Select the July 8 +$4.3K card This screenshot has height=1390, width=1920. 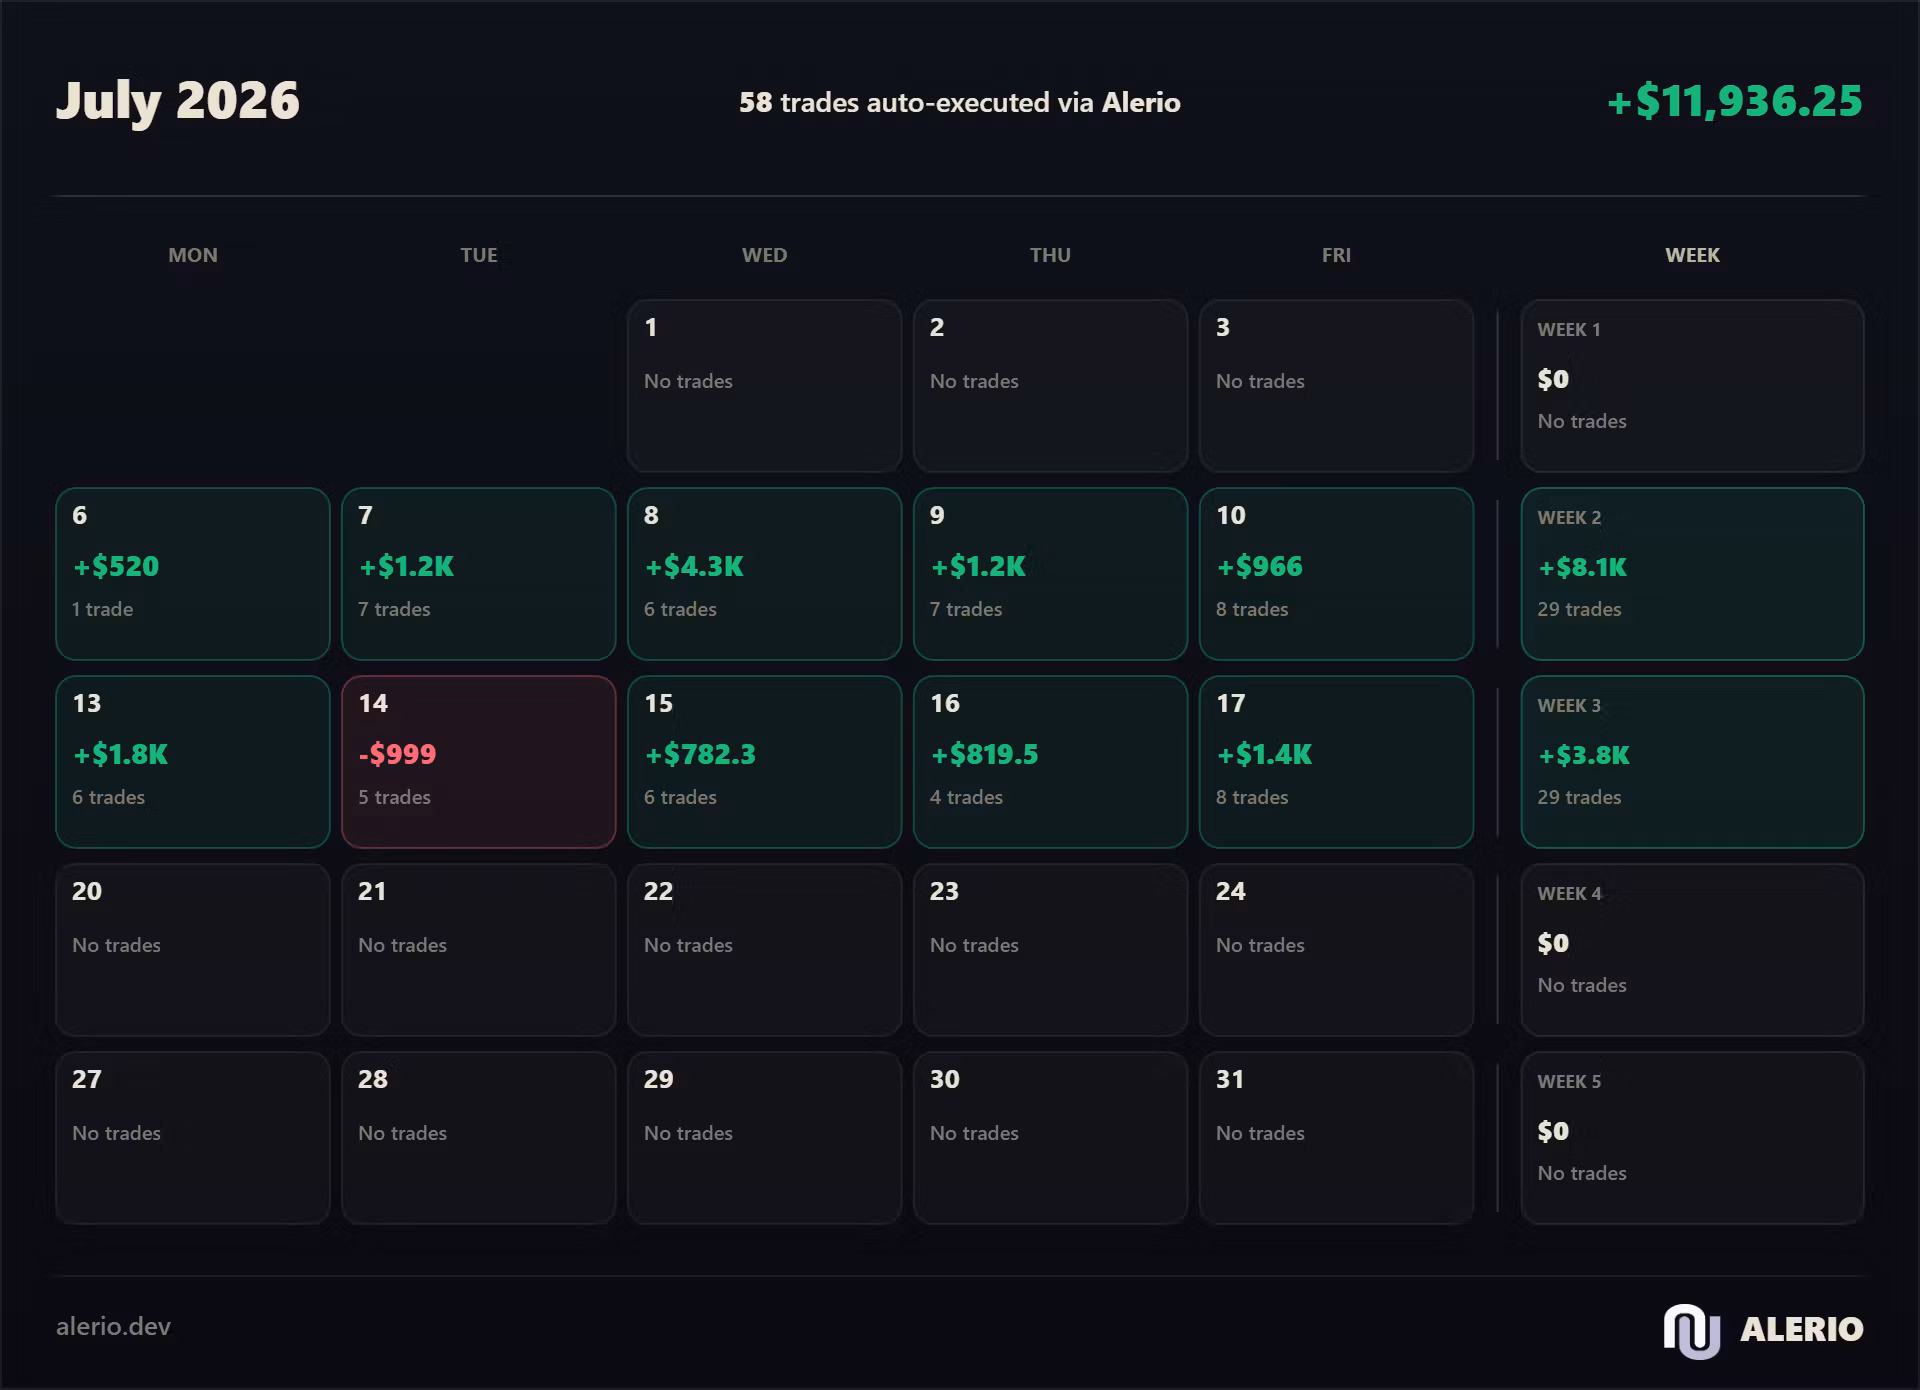coord(765,574)
